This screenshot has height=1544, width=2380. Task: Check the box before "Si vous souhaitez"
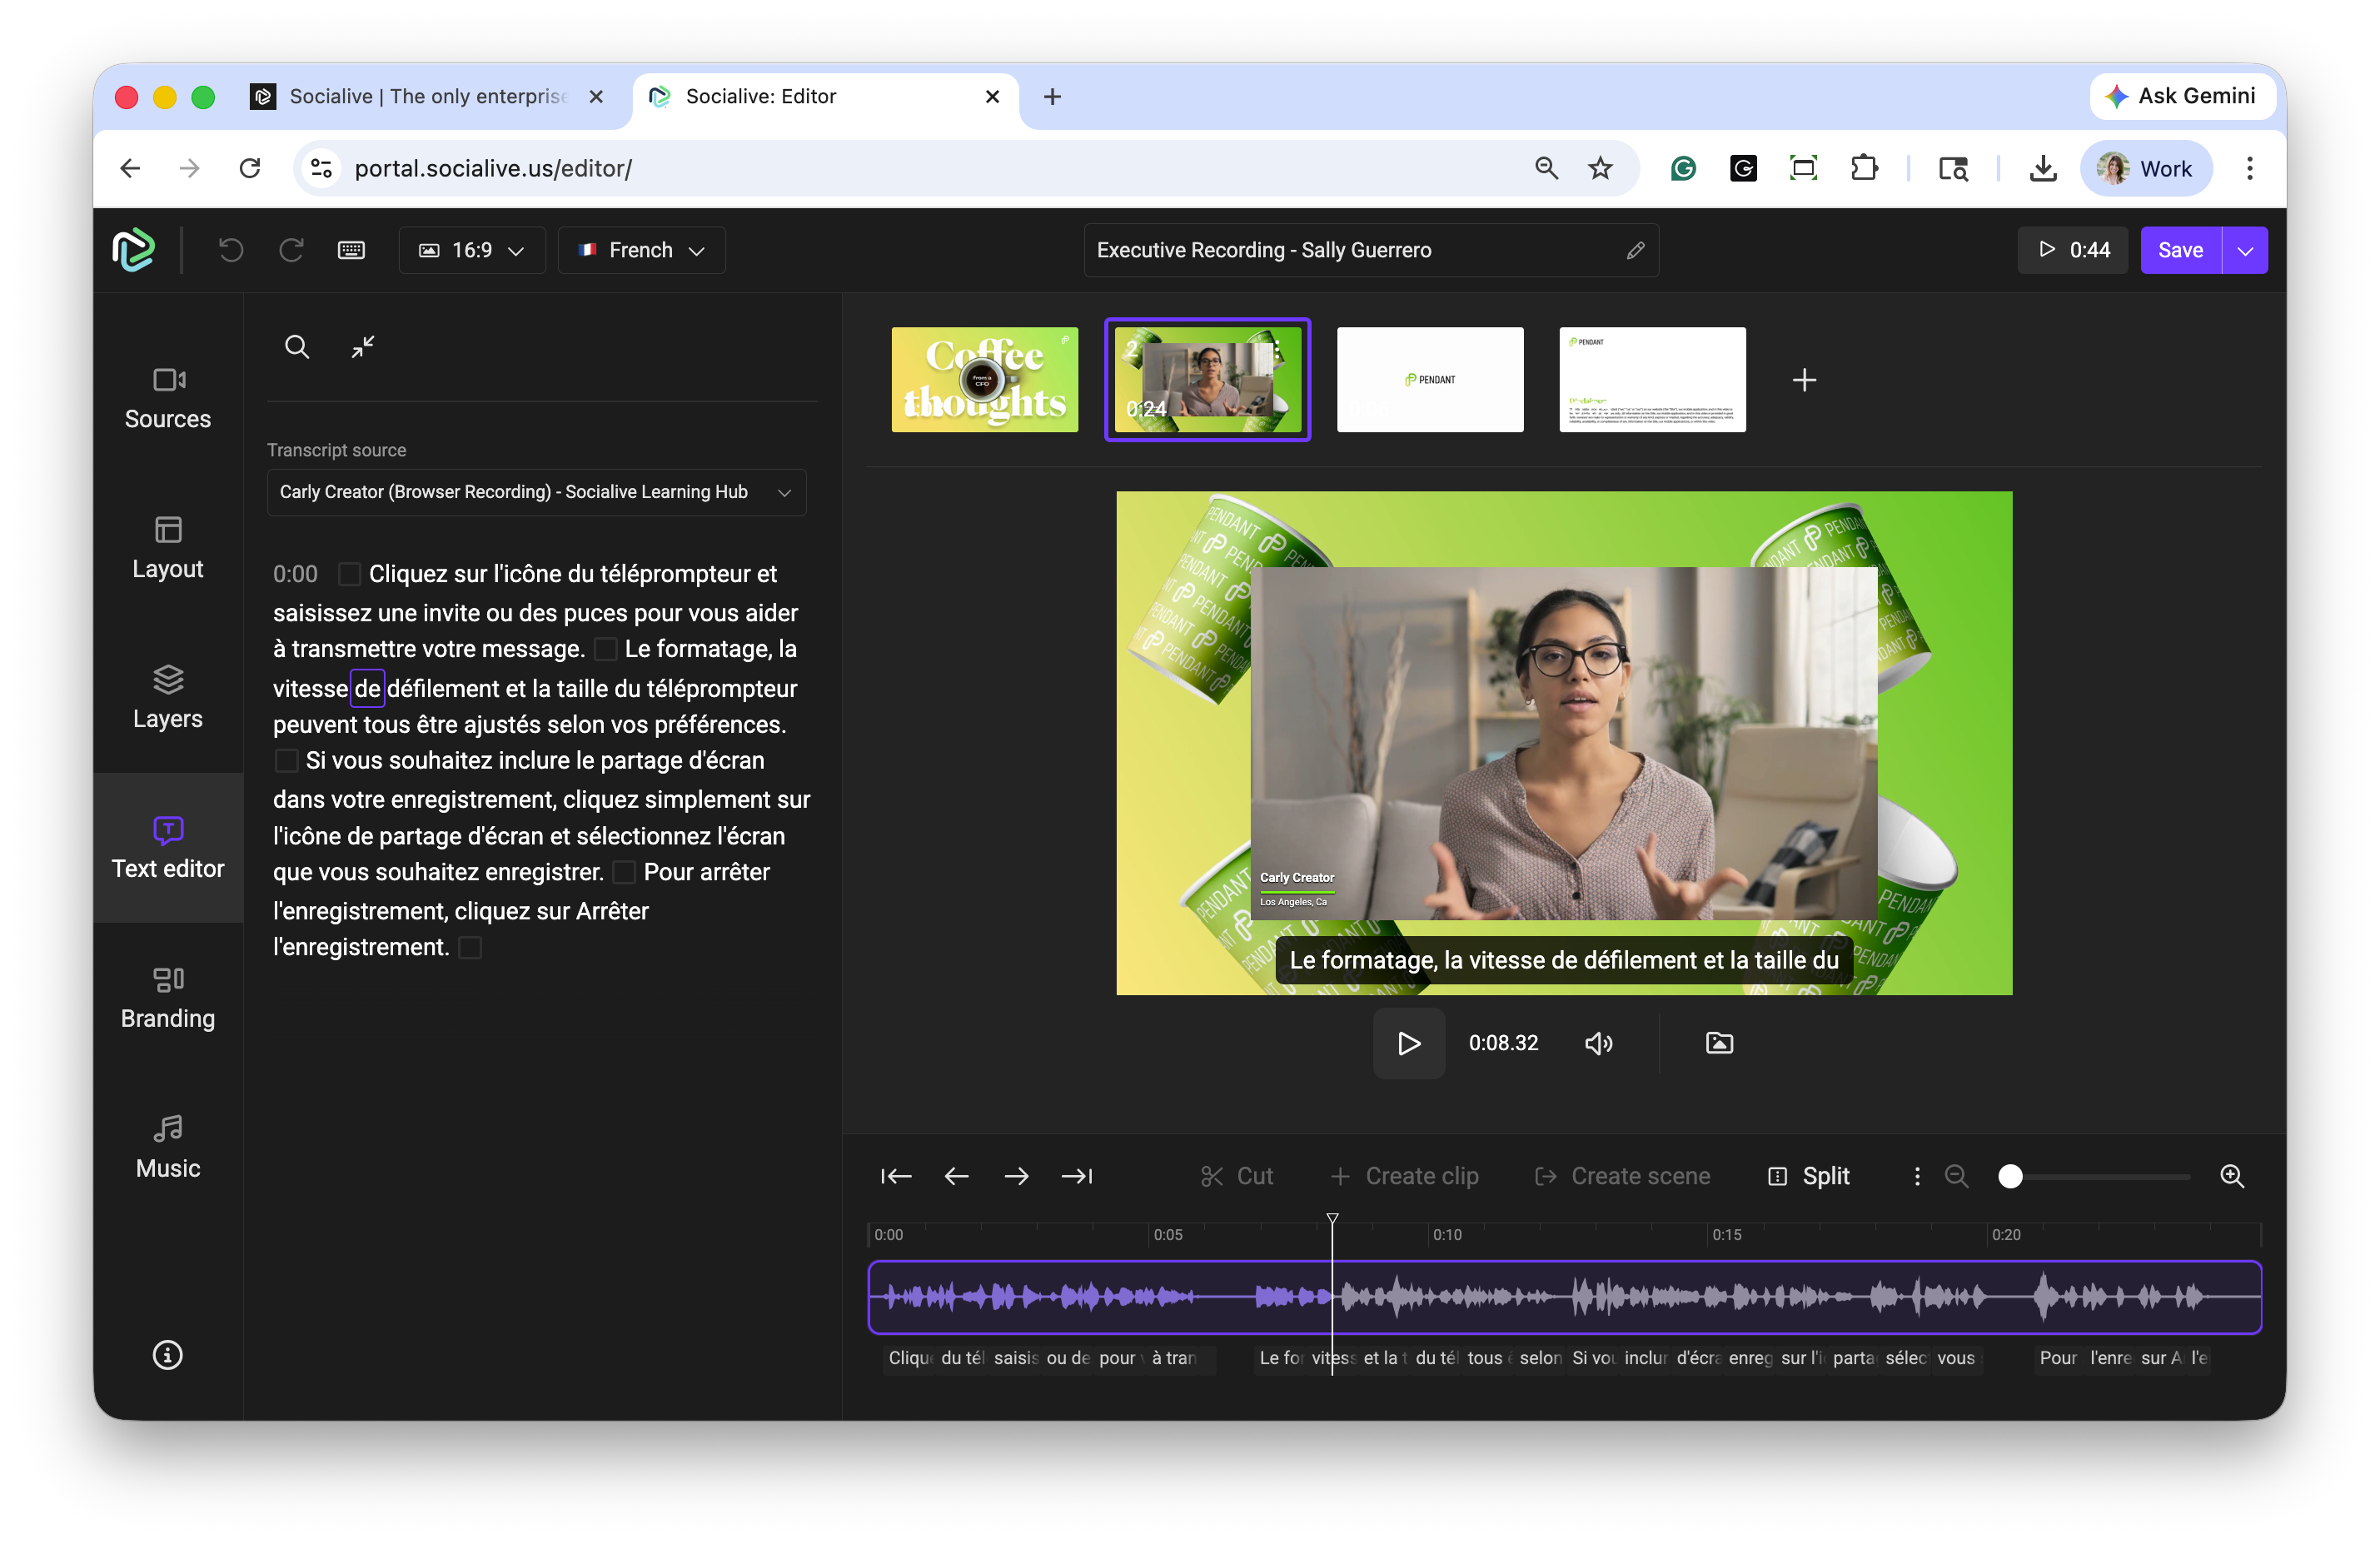[286, 761]
